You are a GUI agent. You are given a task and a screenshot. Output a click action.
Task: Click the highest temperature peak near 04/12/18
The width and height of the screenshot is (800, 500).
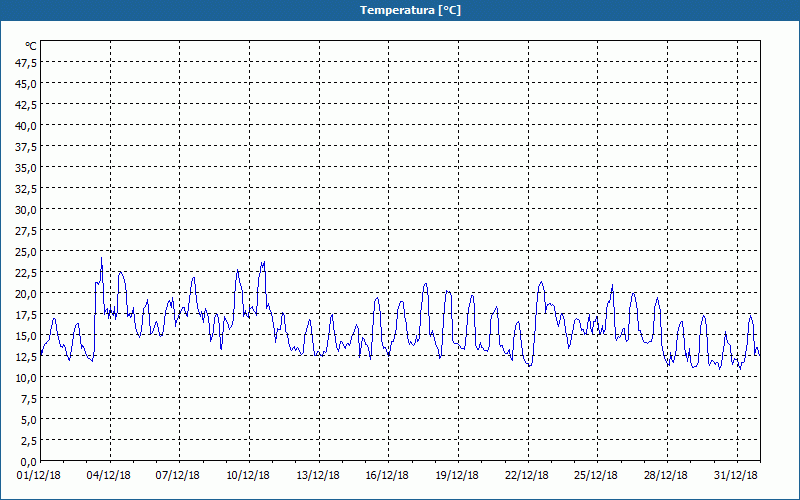tap(101, 258)
